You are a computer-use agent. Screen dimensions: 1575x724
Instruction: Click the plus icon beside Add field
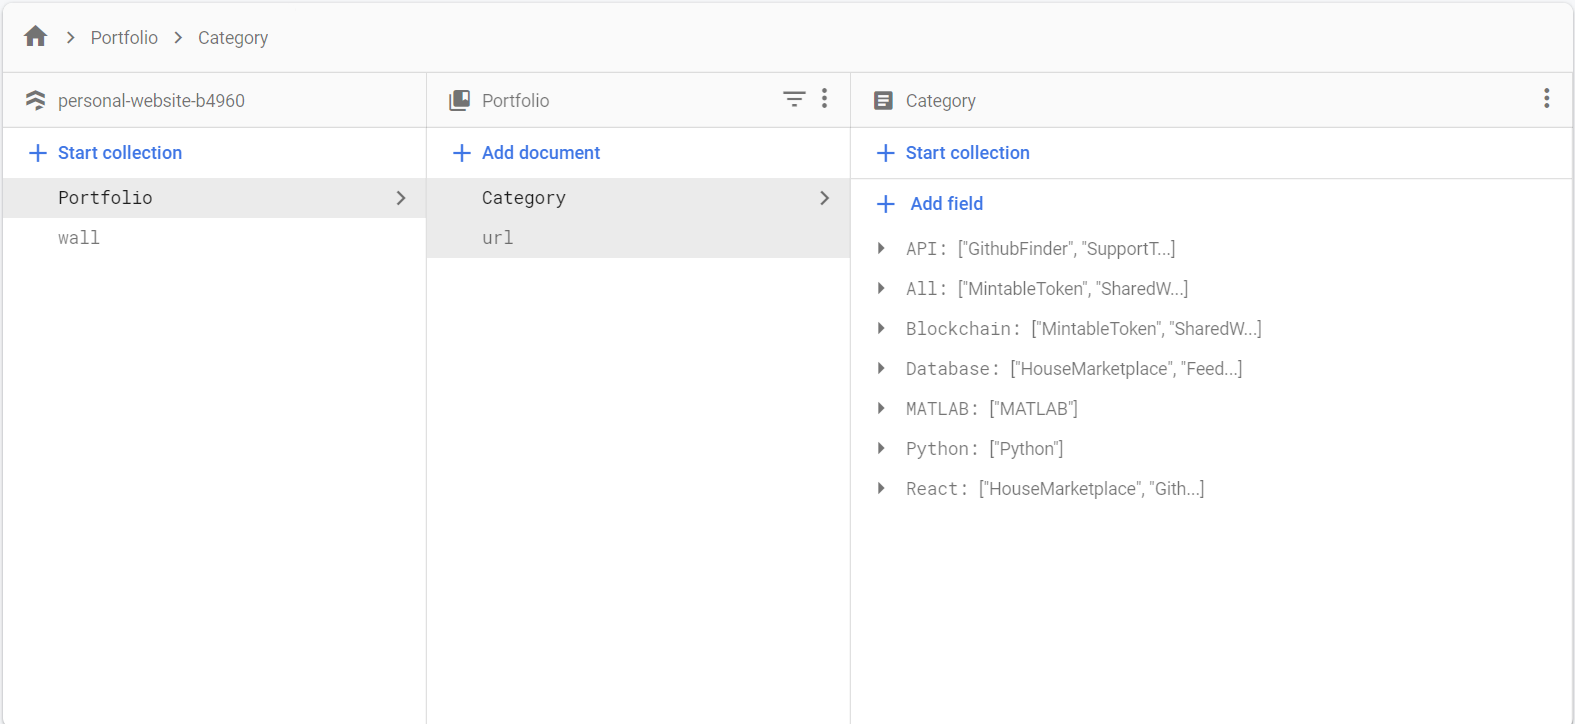886,204
